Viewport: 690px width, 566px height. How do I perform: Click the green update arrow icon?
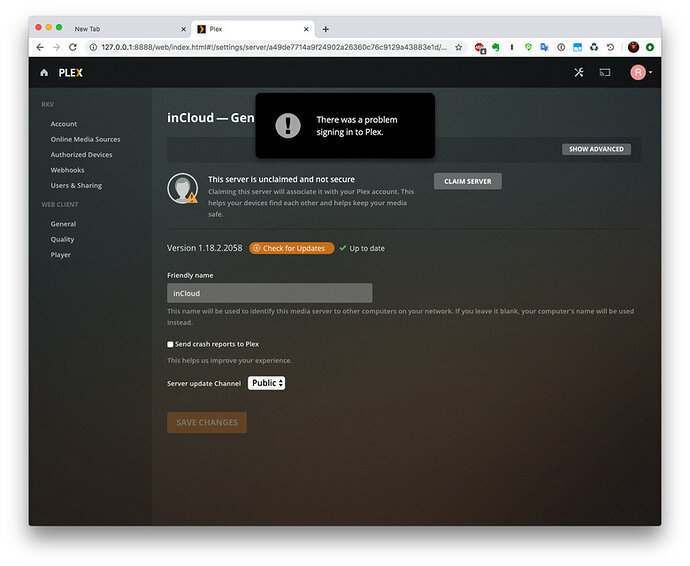coord(650,47)
